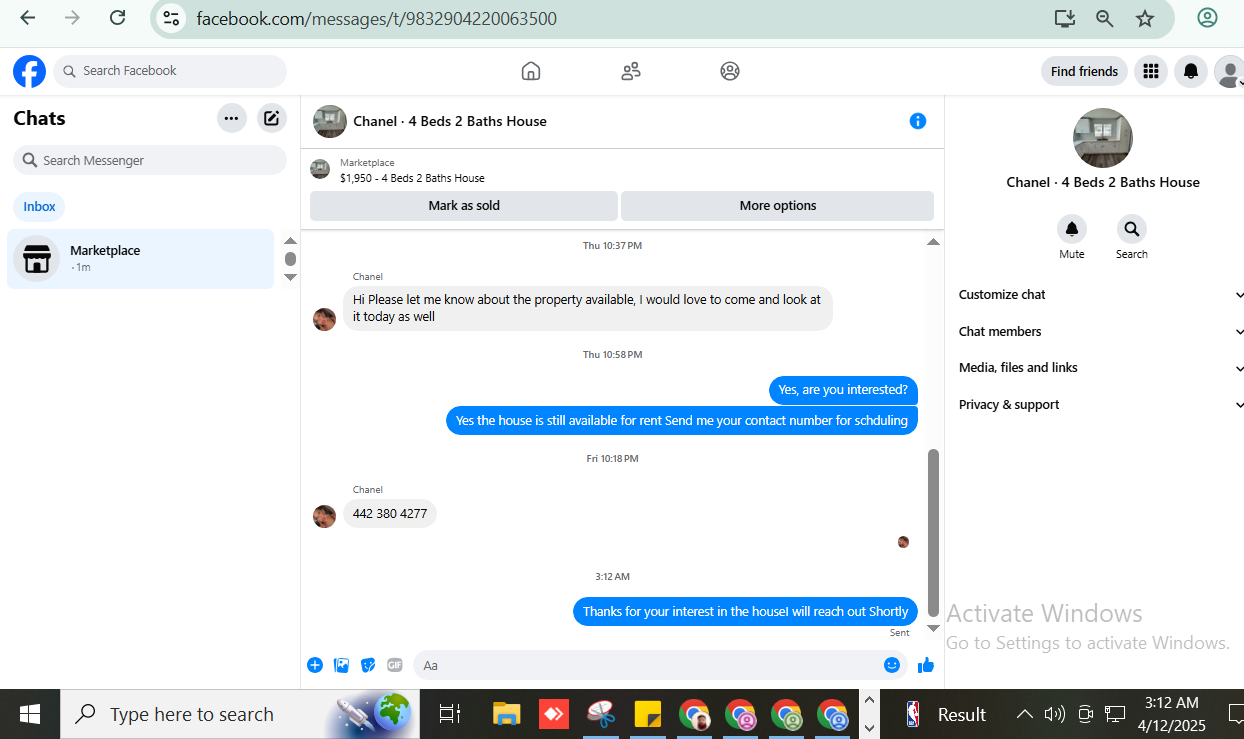Viewport: 1244px width, 739px height.
Task: Click Mark as sold button
Action: (464, 206)
